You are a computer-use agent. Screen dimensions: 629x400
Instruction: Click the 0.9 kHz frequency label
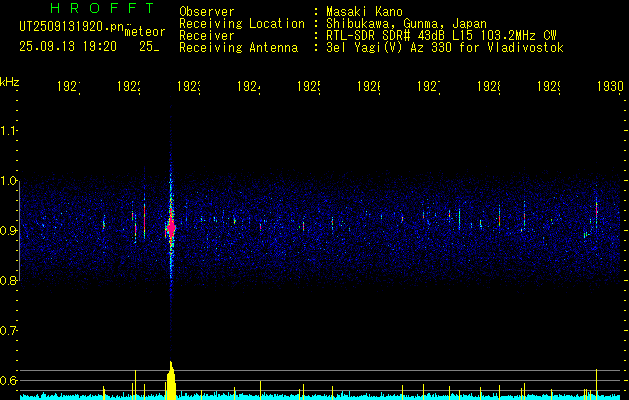tap(8, 230)
